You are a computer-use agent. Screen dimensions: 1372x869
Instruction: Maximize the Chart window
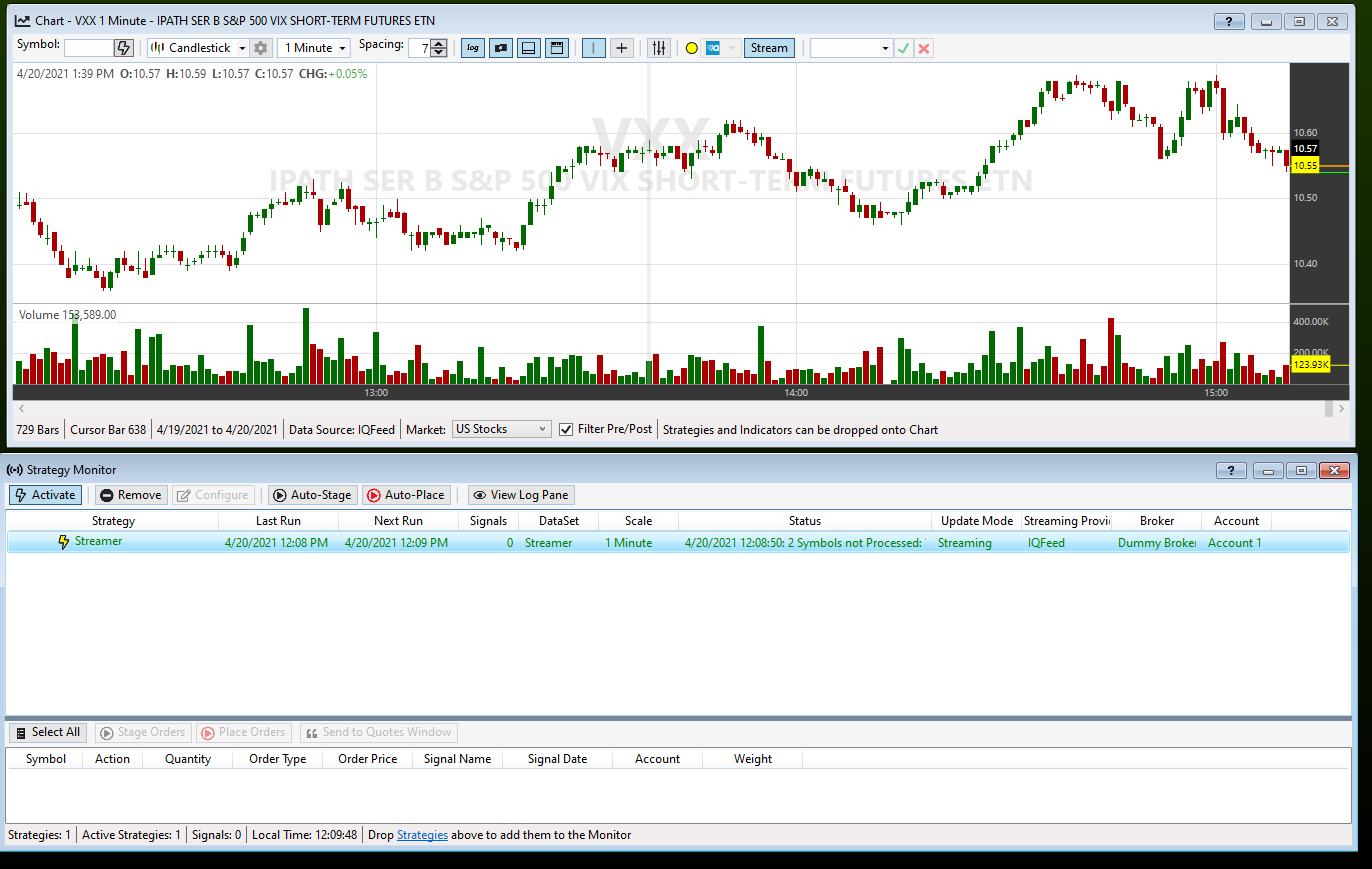[1299, 21]
